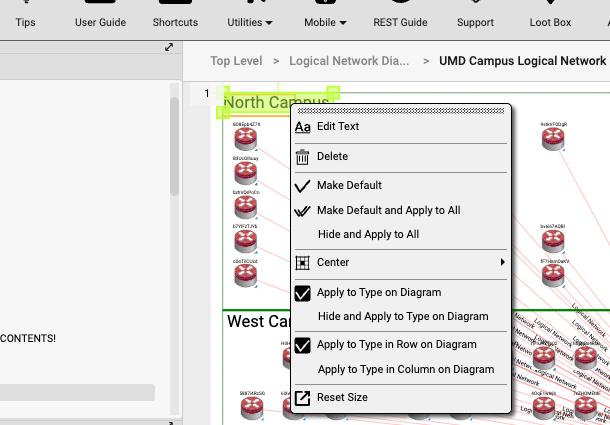Go to Top Level breadcrumb
Screen dimensions: 610x425
(236, 61)
